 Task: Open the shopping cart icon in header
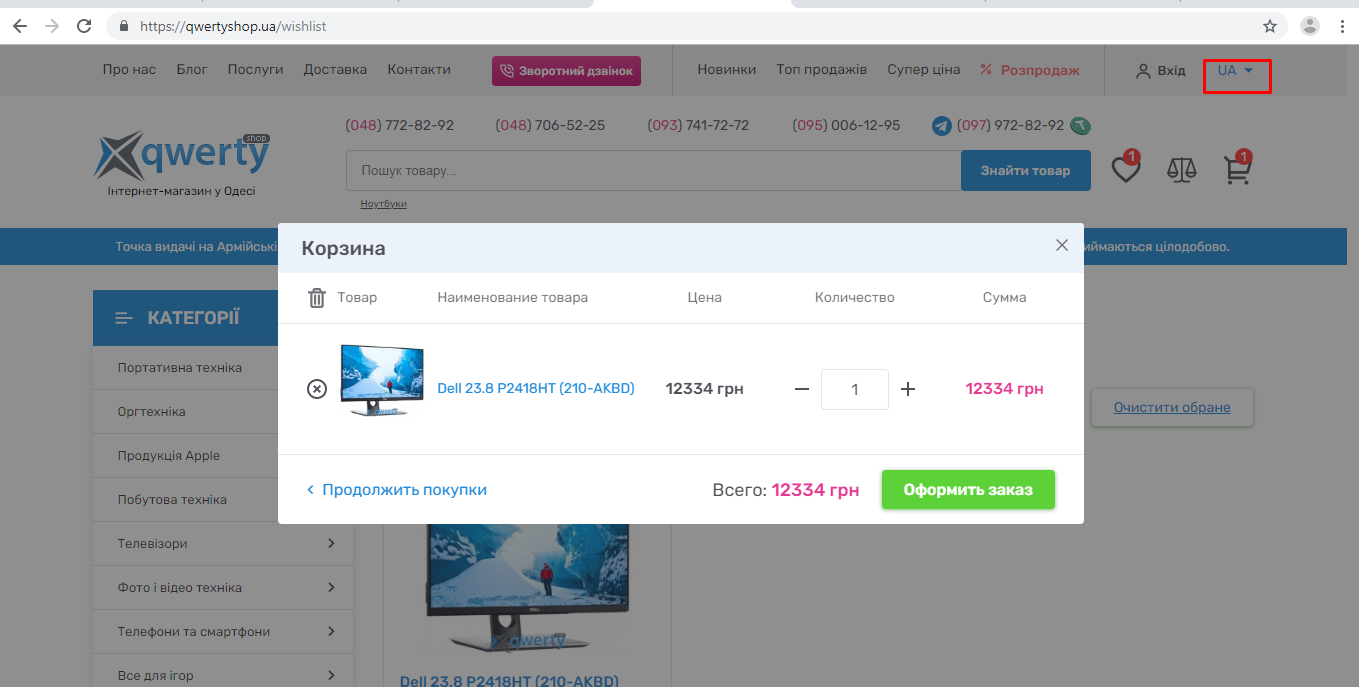[x=1238, y=169]
